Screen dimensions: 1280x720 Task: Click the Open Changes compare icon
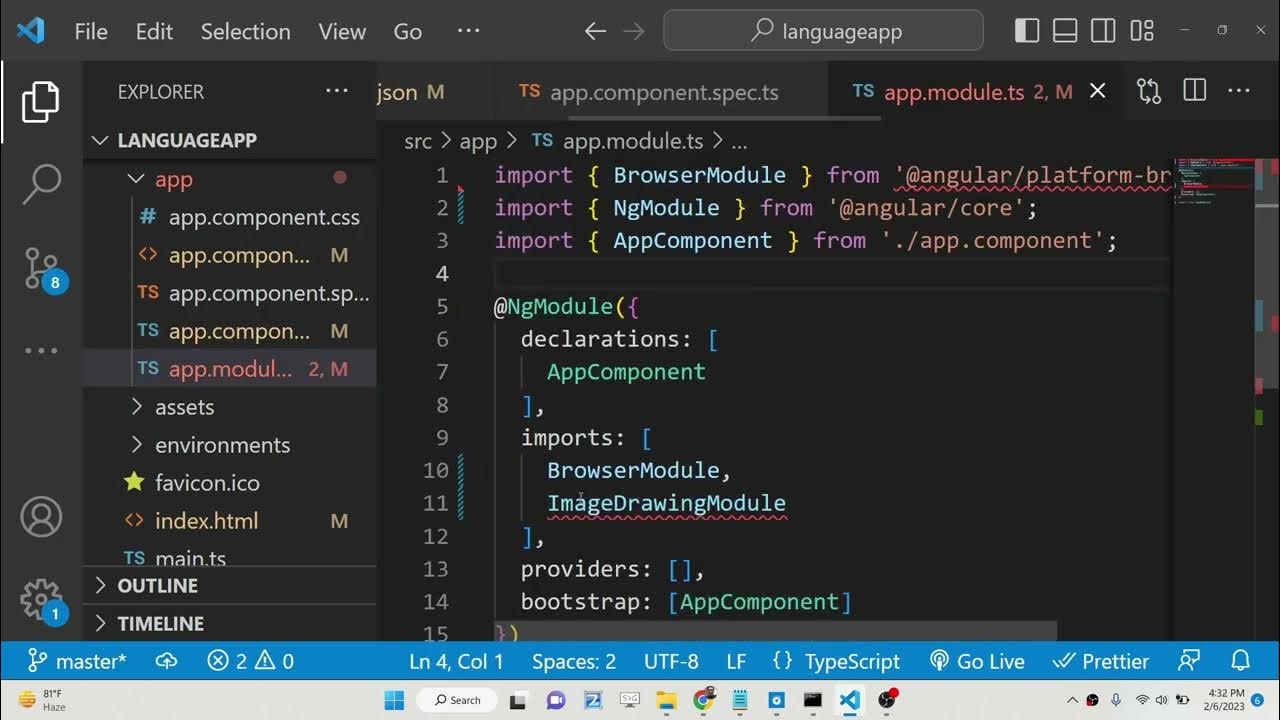tap(1149, 92)
